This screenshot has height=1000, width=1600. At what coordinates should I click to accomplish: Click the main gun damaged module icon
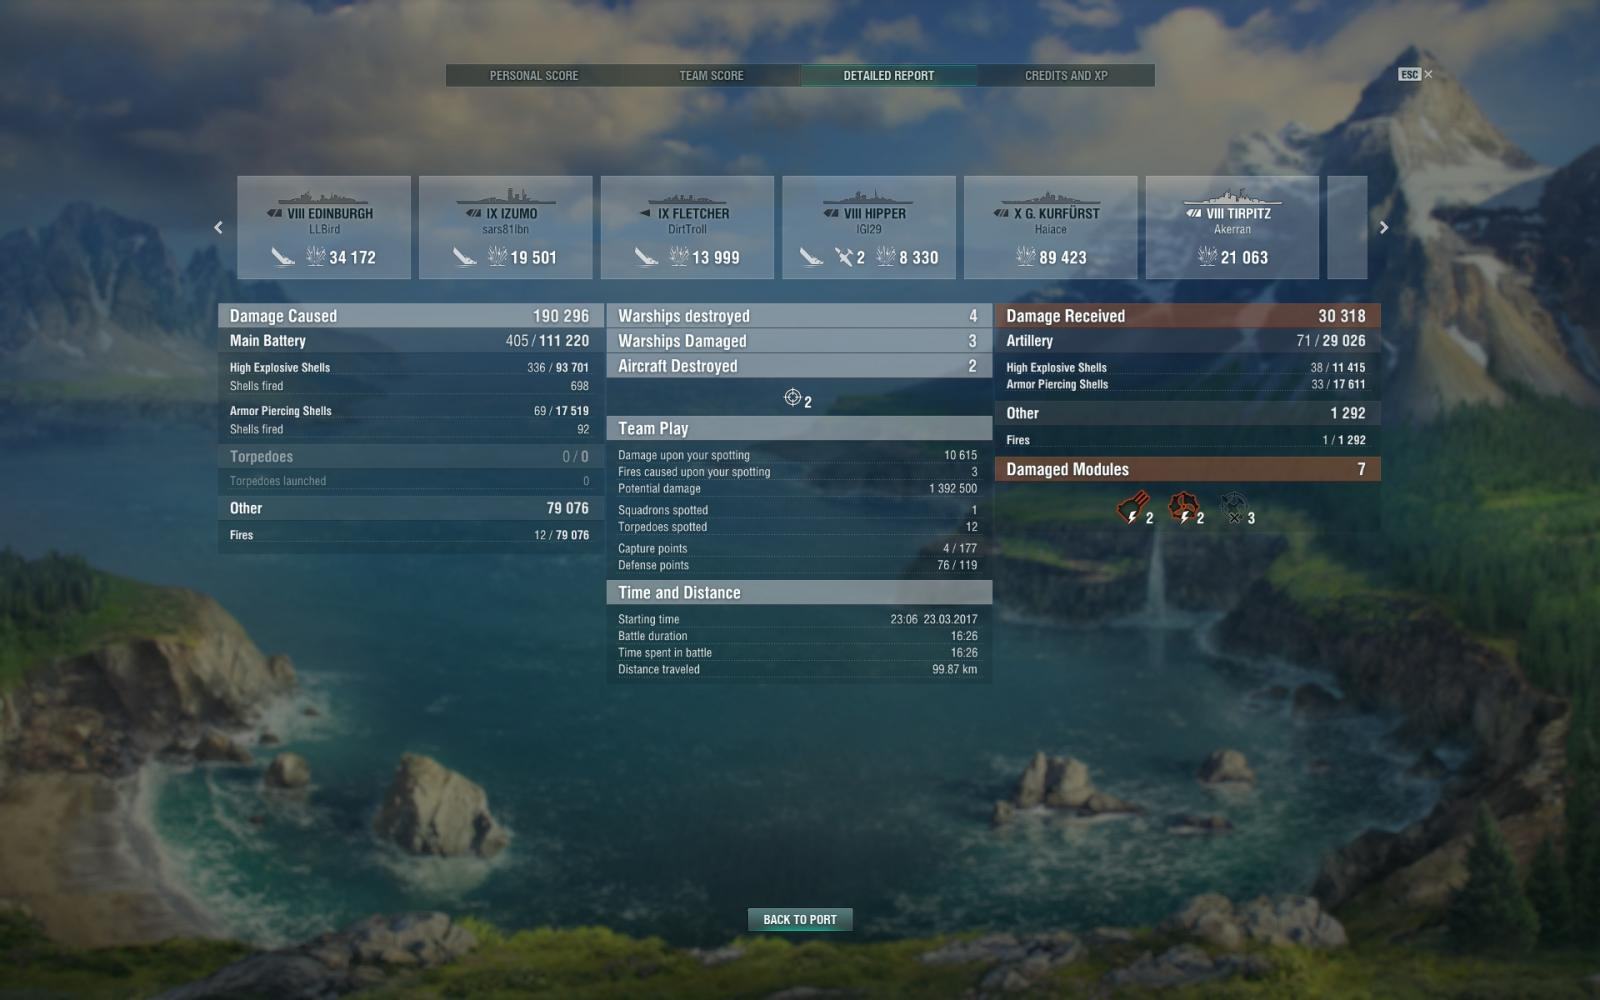[1132, 508]
